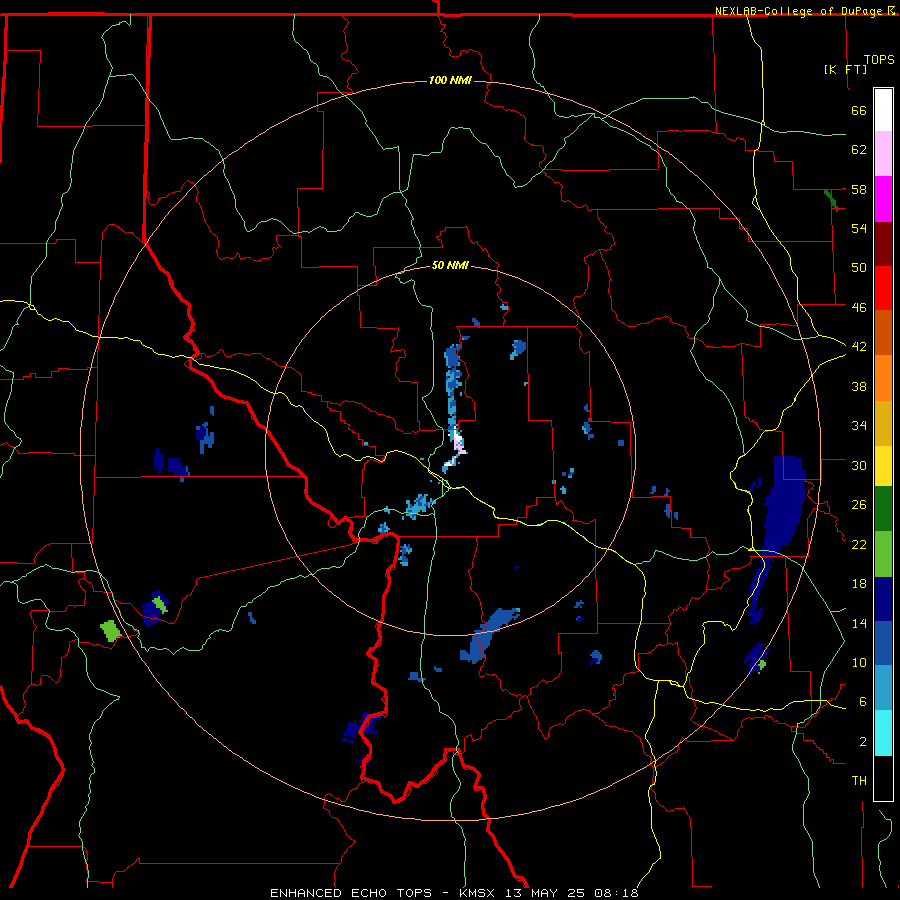This screenshot has height=900, width=900.
Task: Select the dark green 22–26 kft legend swatch
Action: click(x=883, y=509)
